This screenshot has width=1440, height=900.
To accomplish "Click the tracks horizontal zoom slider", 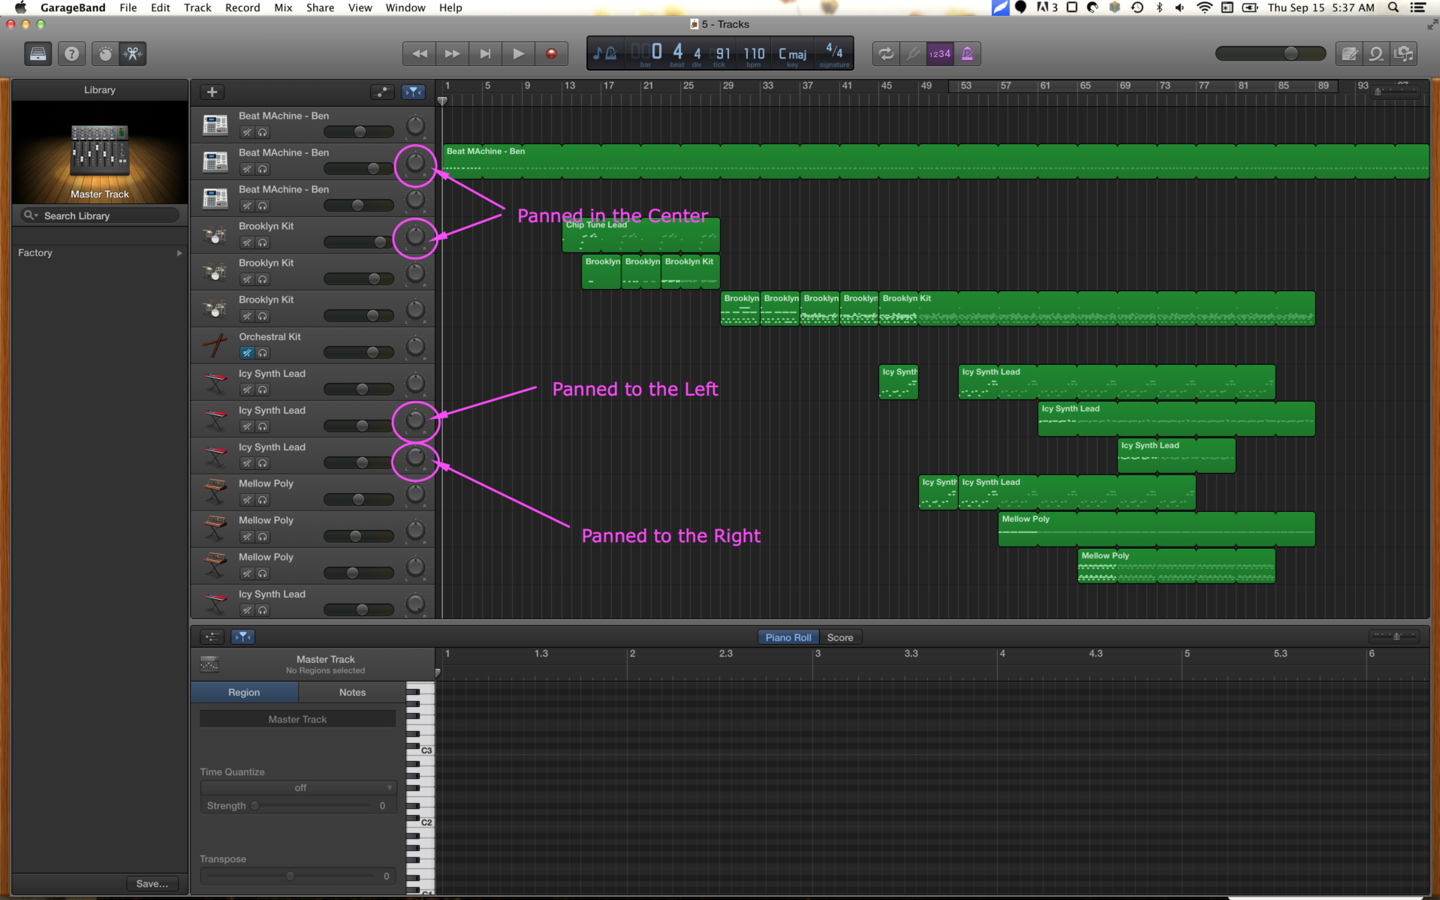I will pyautogui.click(x=1396, y=92).
